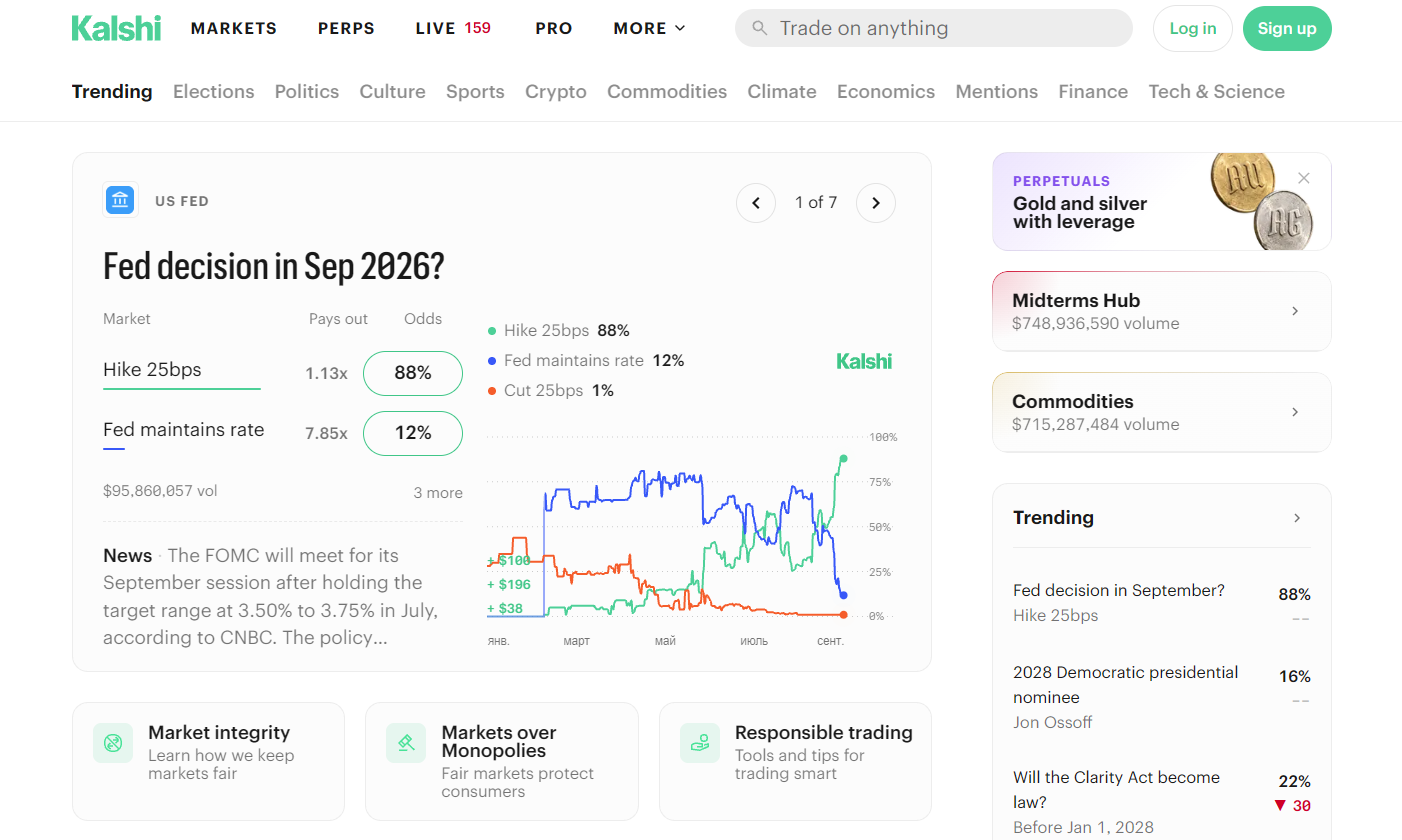Focus the Trade on anything search field
The width and height of the screenshot is (1402, 840).
tap(934, 28)
